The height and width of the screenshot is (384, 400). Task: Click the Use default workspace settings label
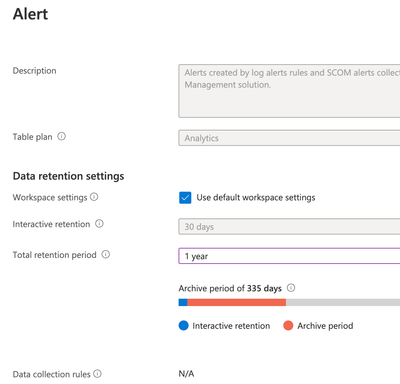pos(256,198)
